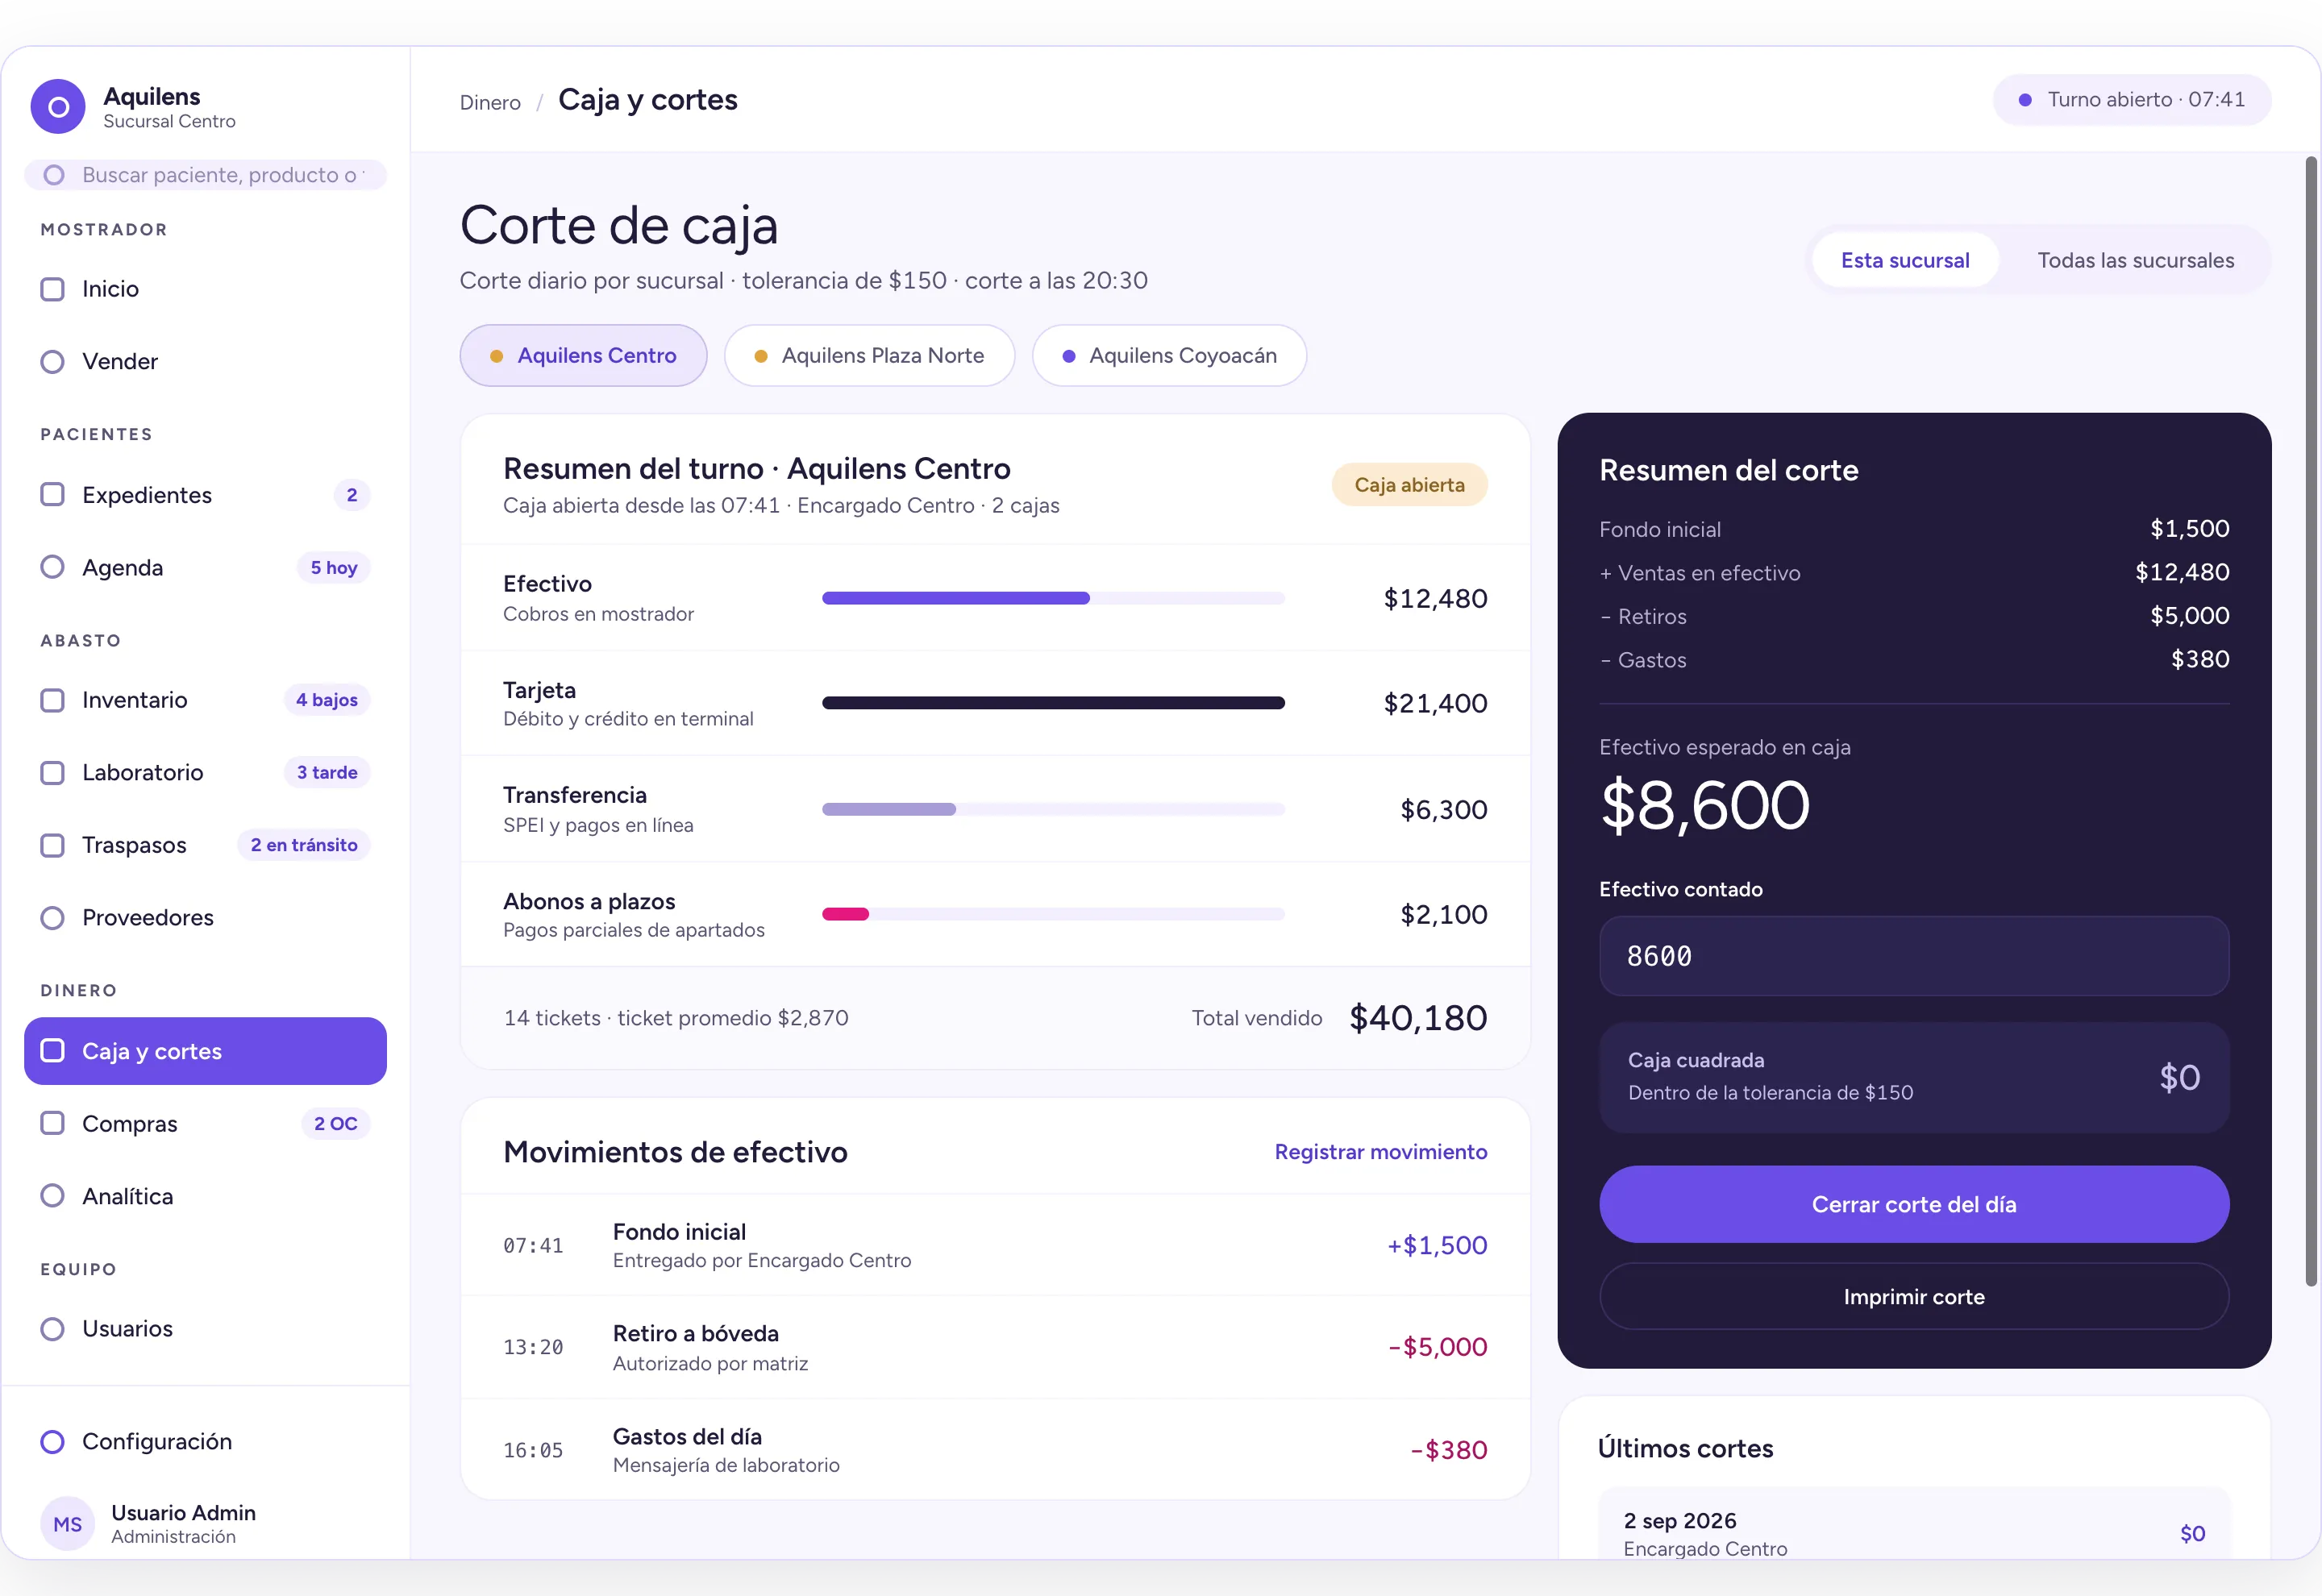The width and height of the screenshot is (2322, 1596).
Task: Click Registrar movimiento link
Action: coord(1380,1152)
